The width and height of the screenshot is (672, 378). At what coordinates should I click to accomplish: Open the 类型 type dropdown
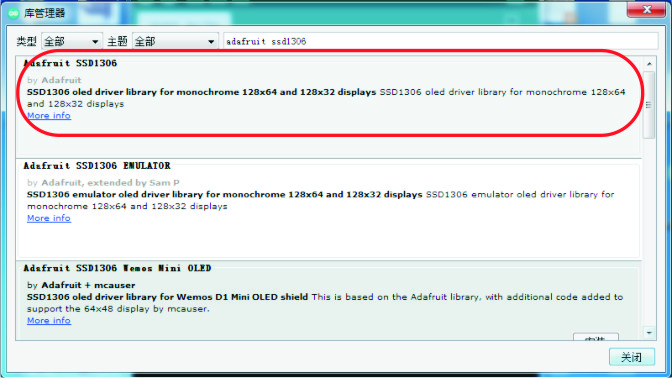click(x=72, y=42)
